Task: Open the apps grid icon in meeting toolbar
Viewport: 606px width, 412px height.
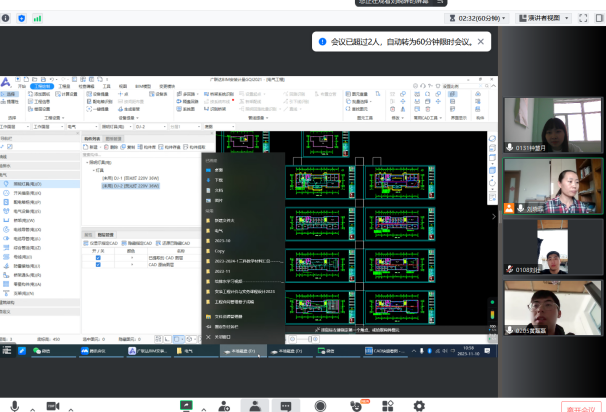Action: click(x=387, y=406)
